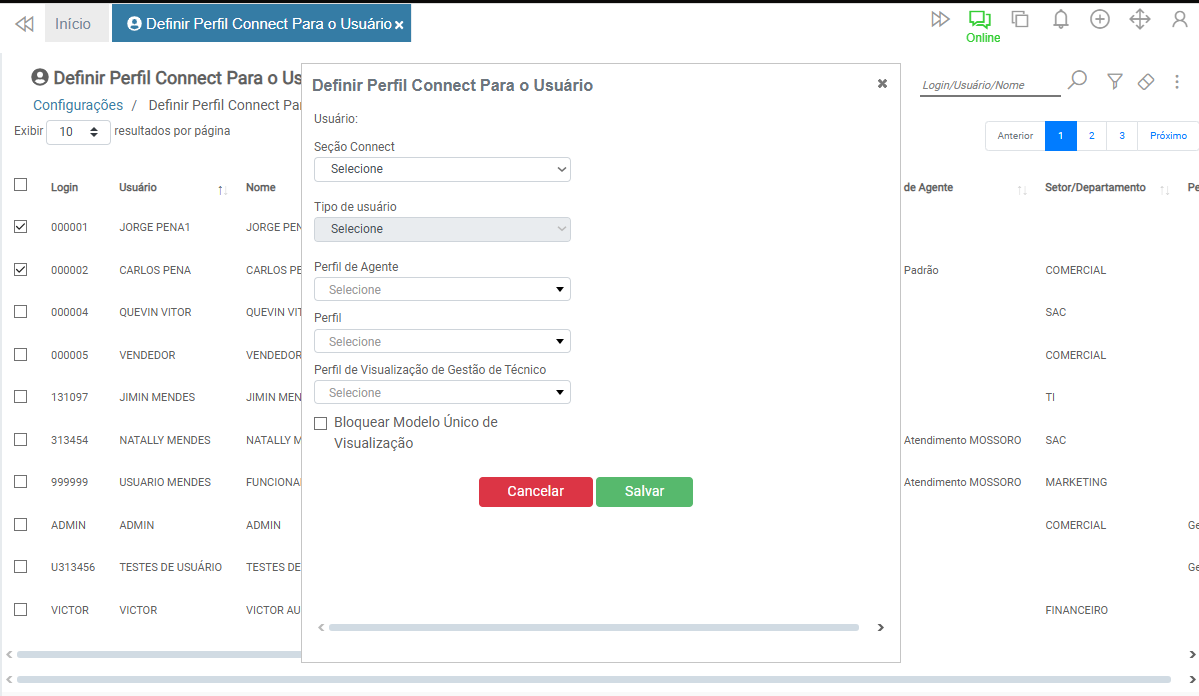Screen dimensions: 1199x696
Task: Uncheck the row checkbox for login 000001
Action: [21, 227]
